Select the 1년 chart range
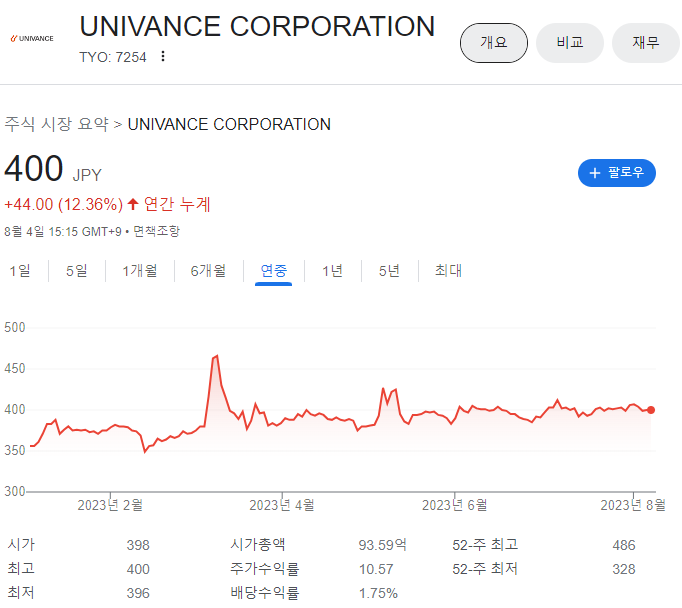This screenshot has height=608, width=682. coord(333,271)
